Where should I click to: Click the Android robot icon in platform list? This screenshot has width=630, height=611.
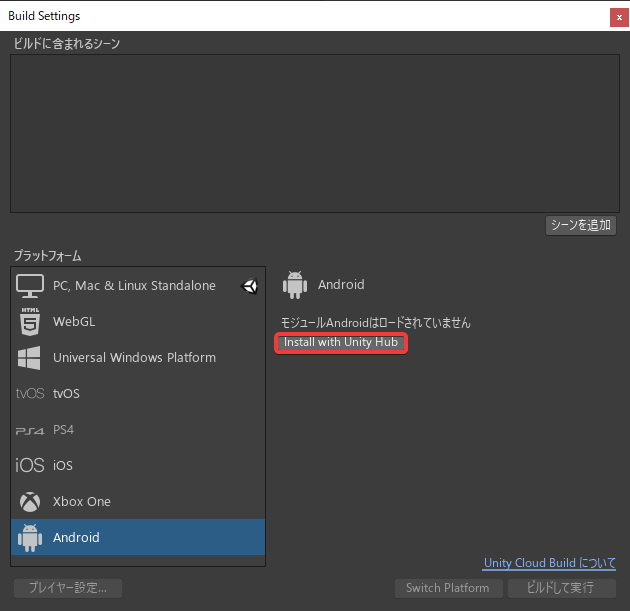click(30, 537)
